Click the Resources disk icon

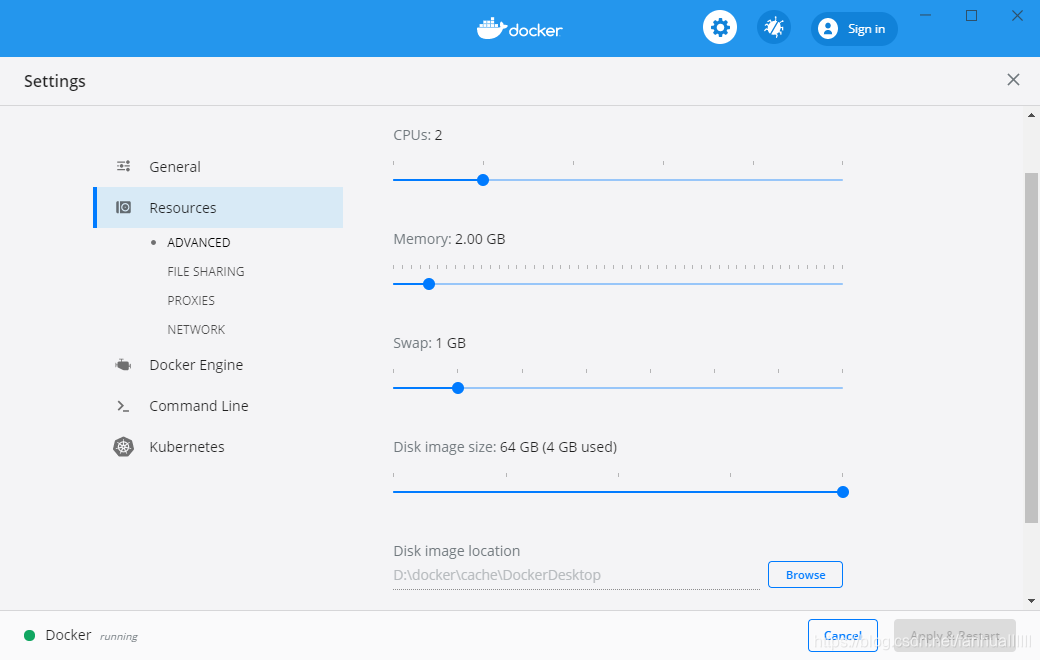(123, 208)
